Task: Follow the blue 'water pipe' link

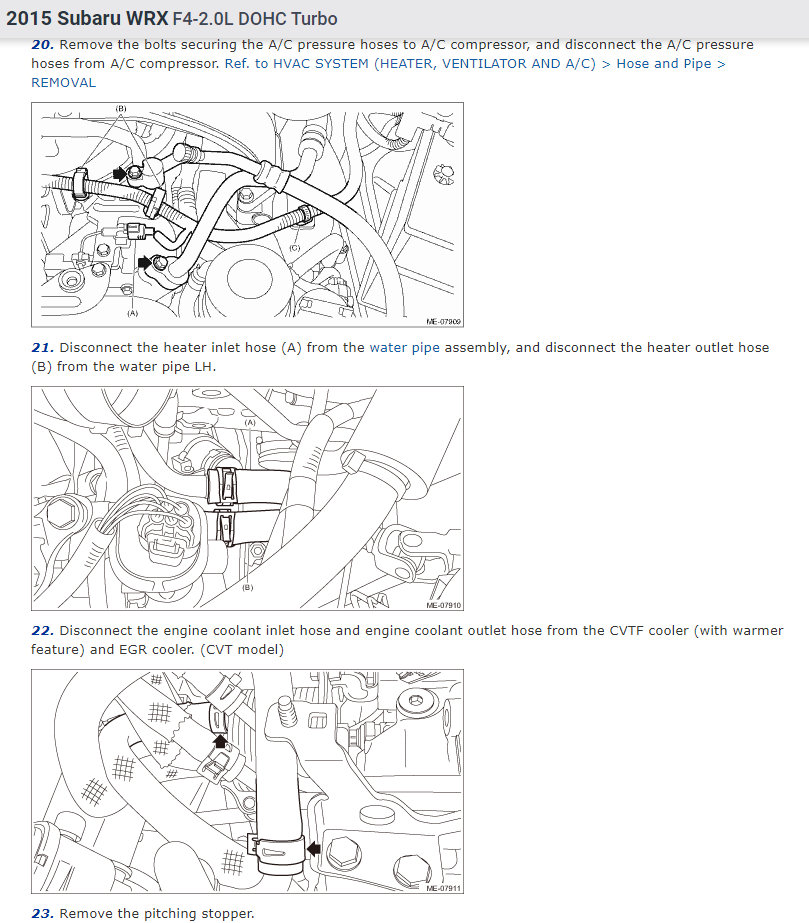Action: (x=404, y=348)
